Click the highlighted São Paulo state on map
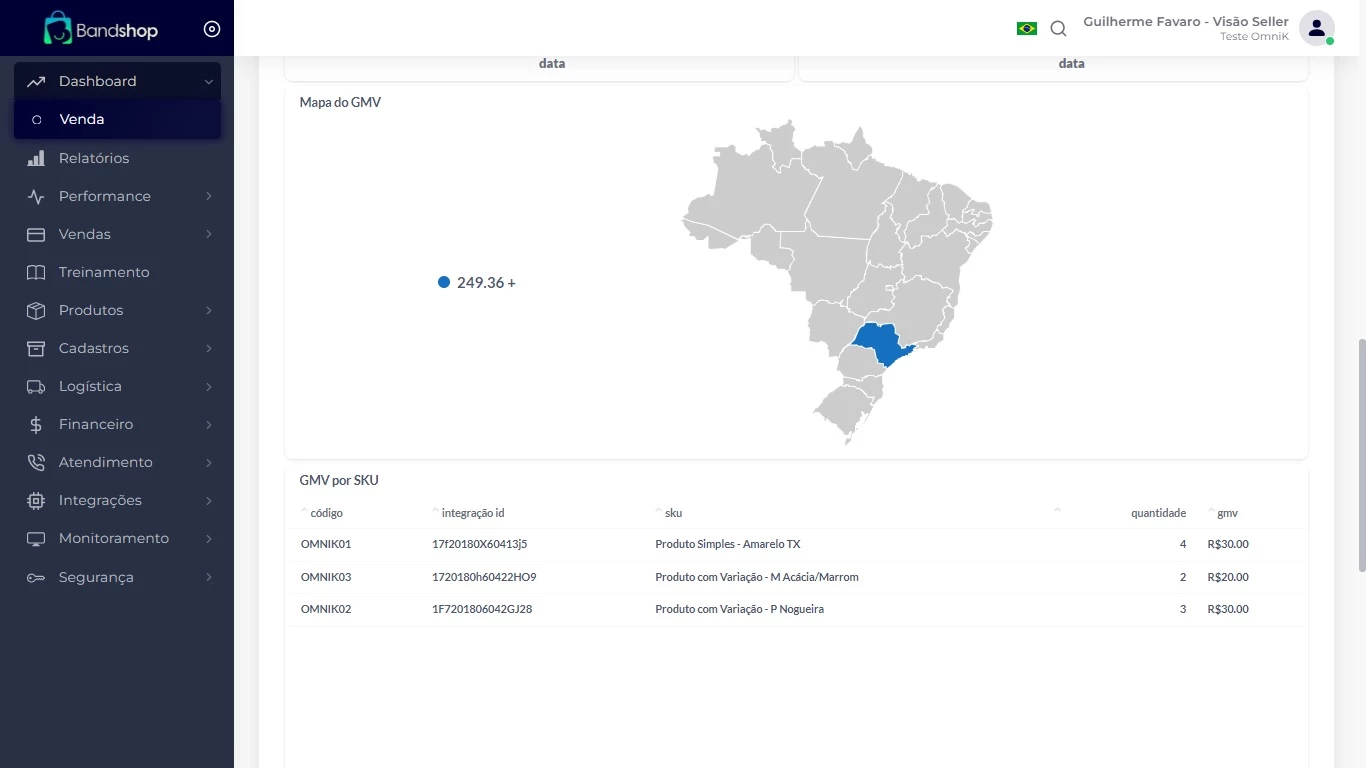The image size is (1366, 768). point(880,344)
